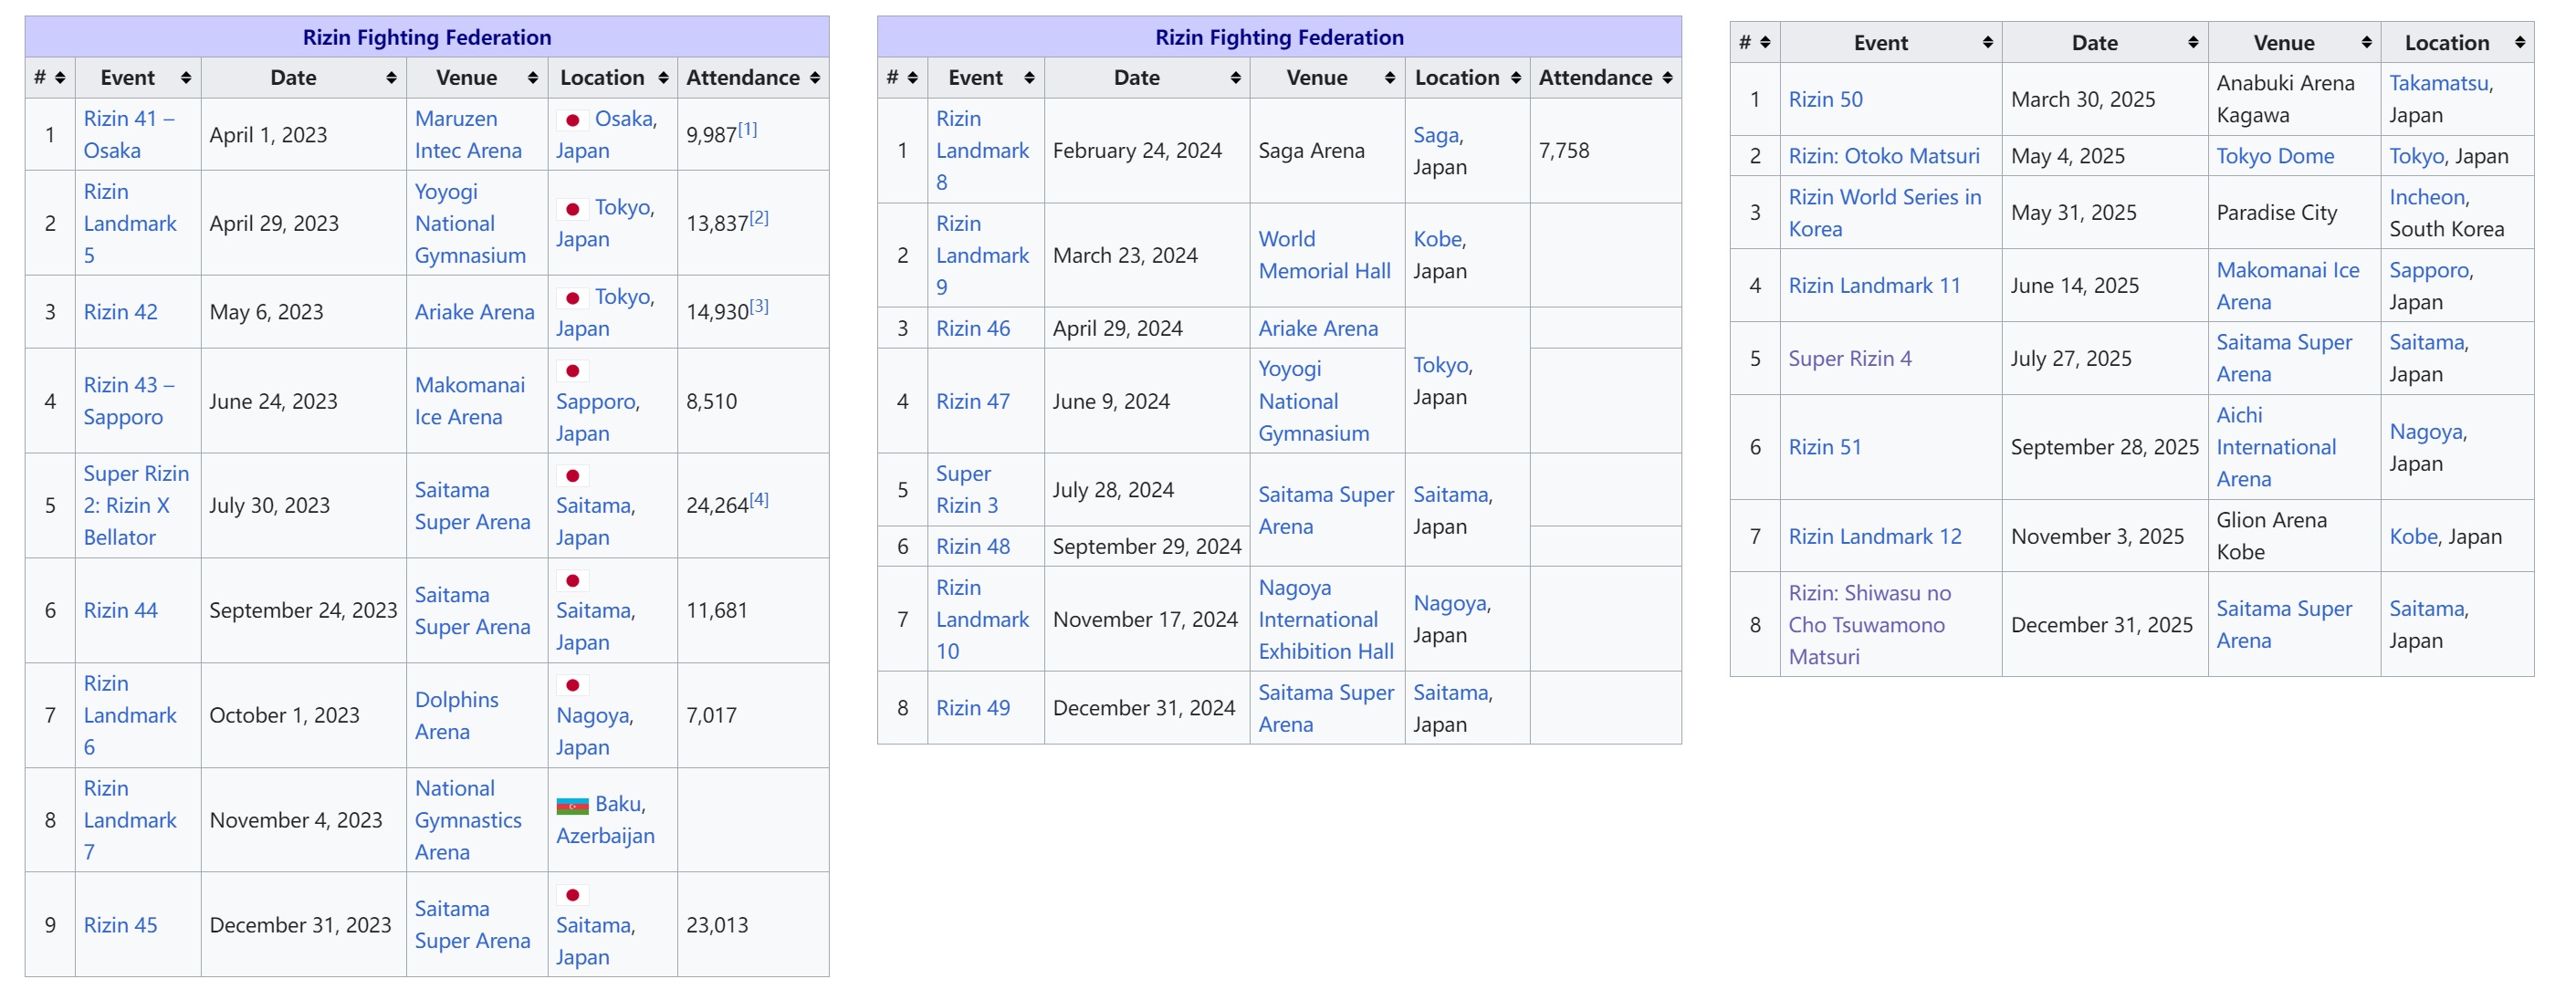Screen dimensions: 2576x1000
Task: Sort first table by Venue column
Action: pyautogui.click(x=532, y=78)
